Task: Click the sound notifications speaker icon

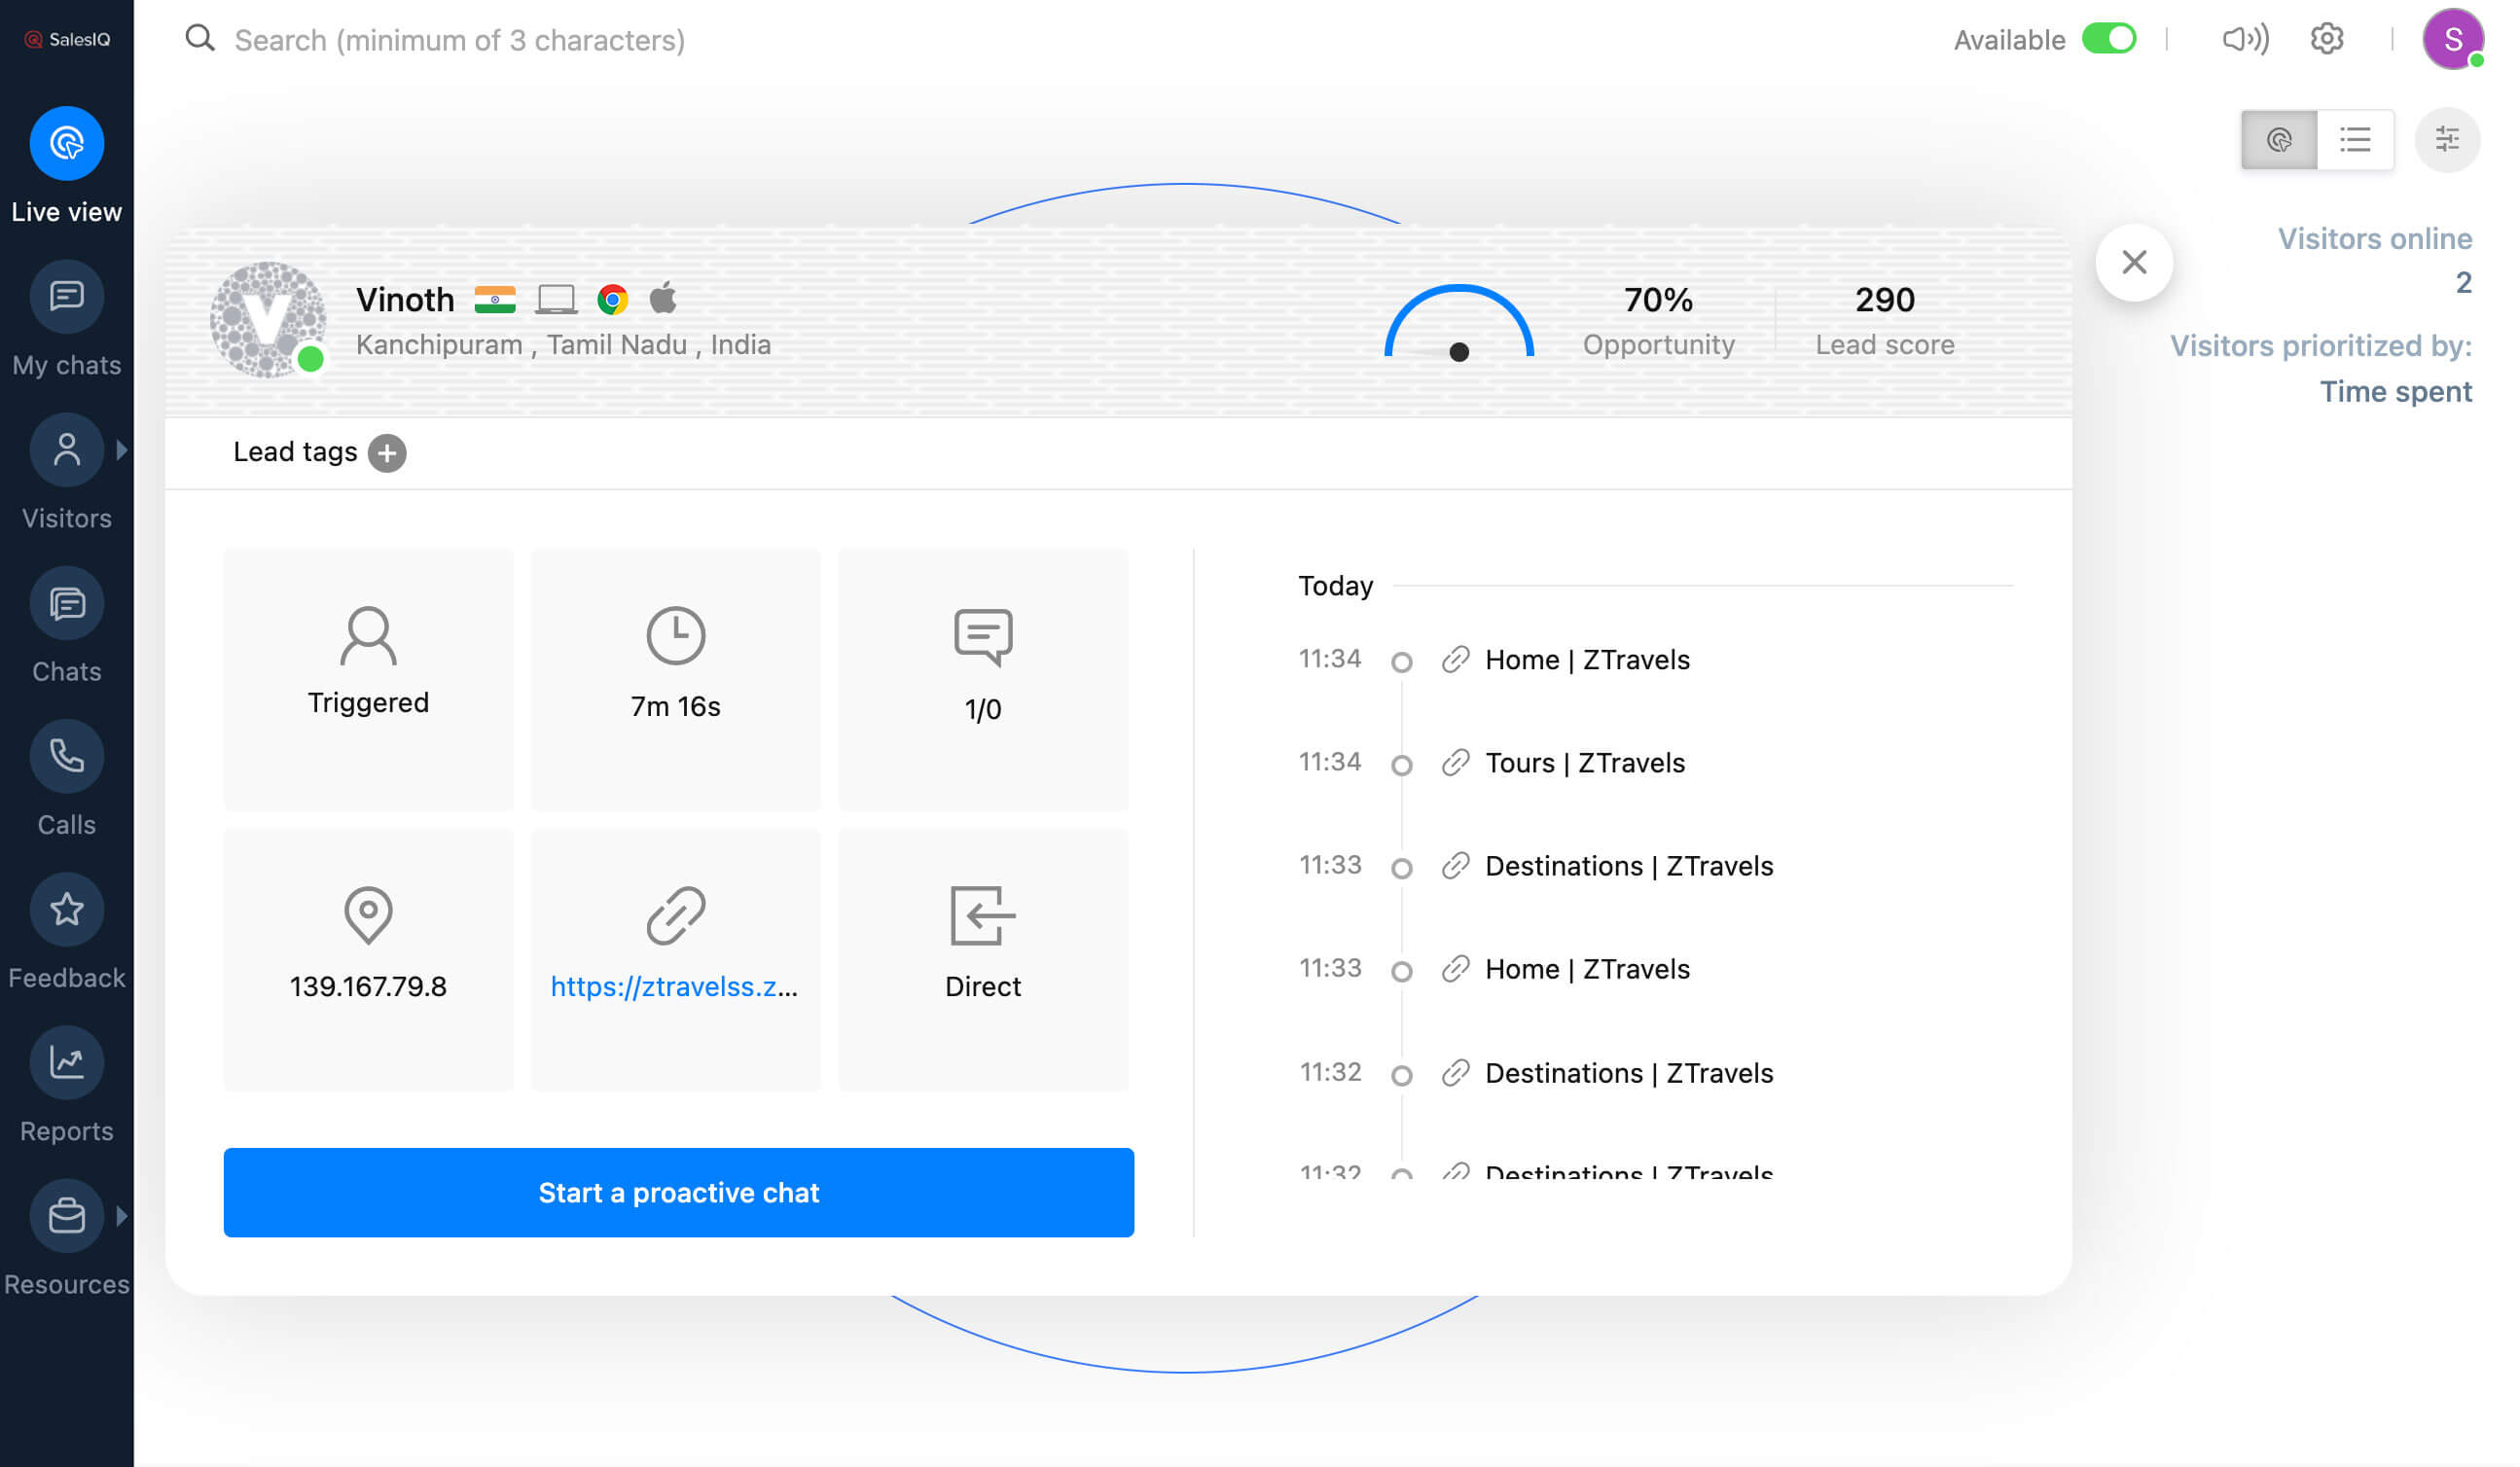Action: pos(2244,39)
